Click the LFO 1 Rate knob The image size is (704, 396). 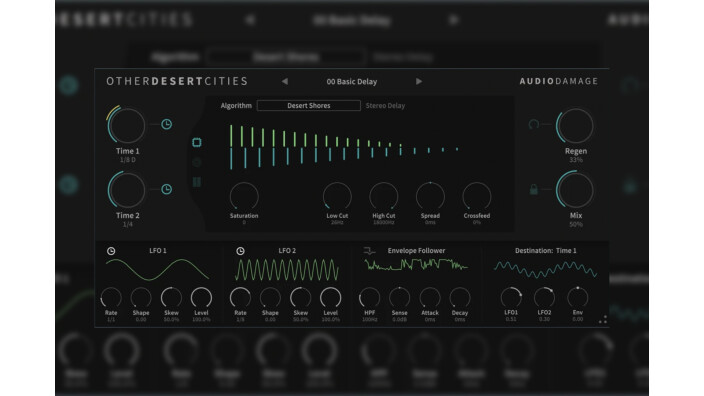(111, 297)
